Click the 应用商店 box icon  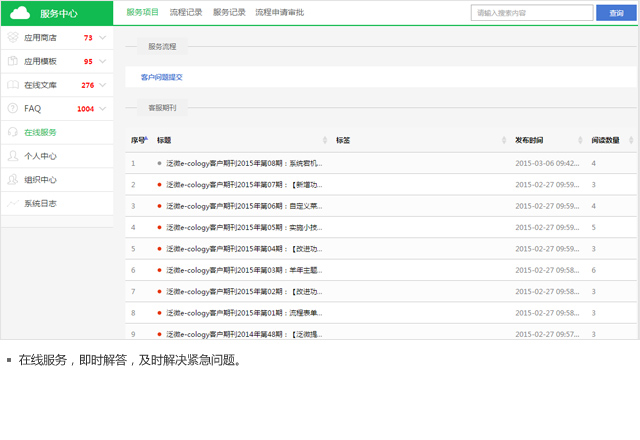point(13,38)
